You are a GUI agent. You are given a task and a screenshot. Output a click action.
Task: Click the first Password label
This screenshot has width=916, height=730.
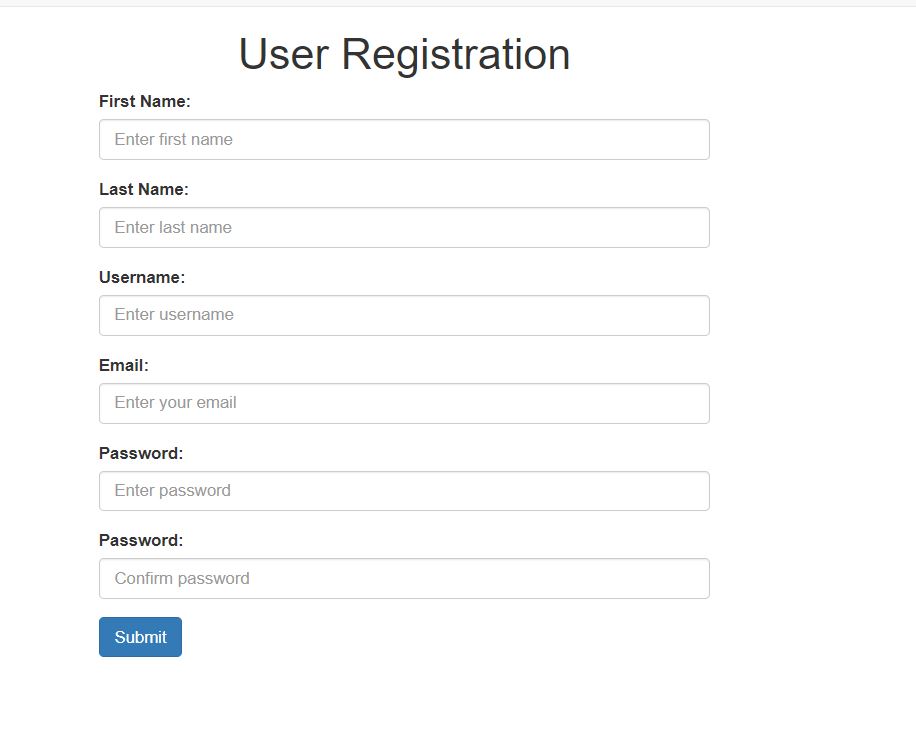click(x=140, y=453)
